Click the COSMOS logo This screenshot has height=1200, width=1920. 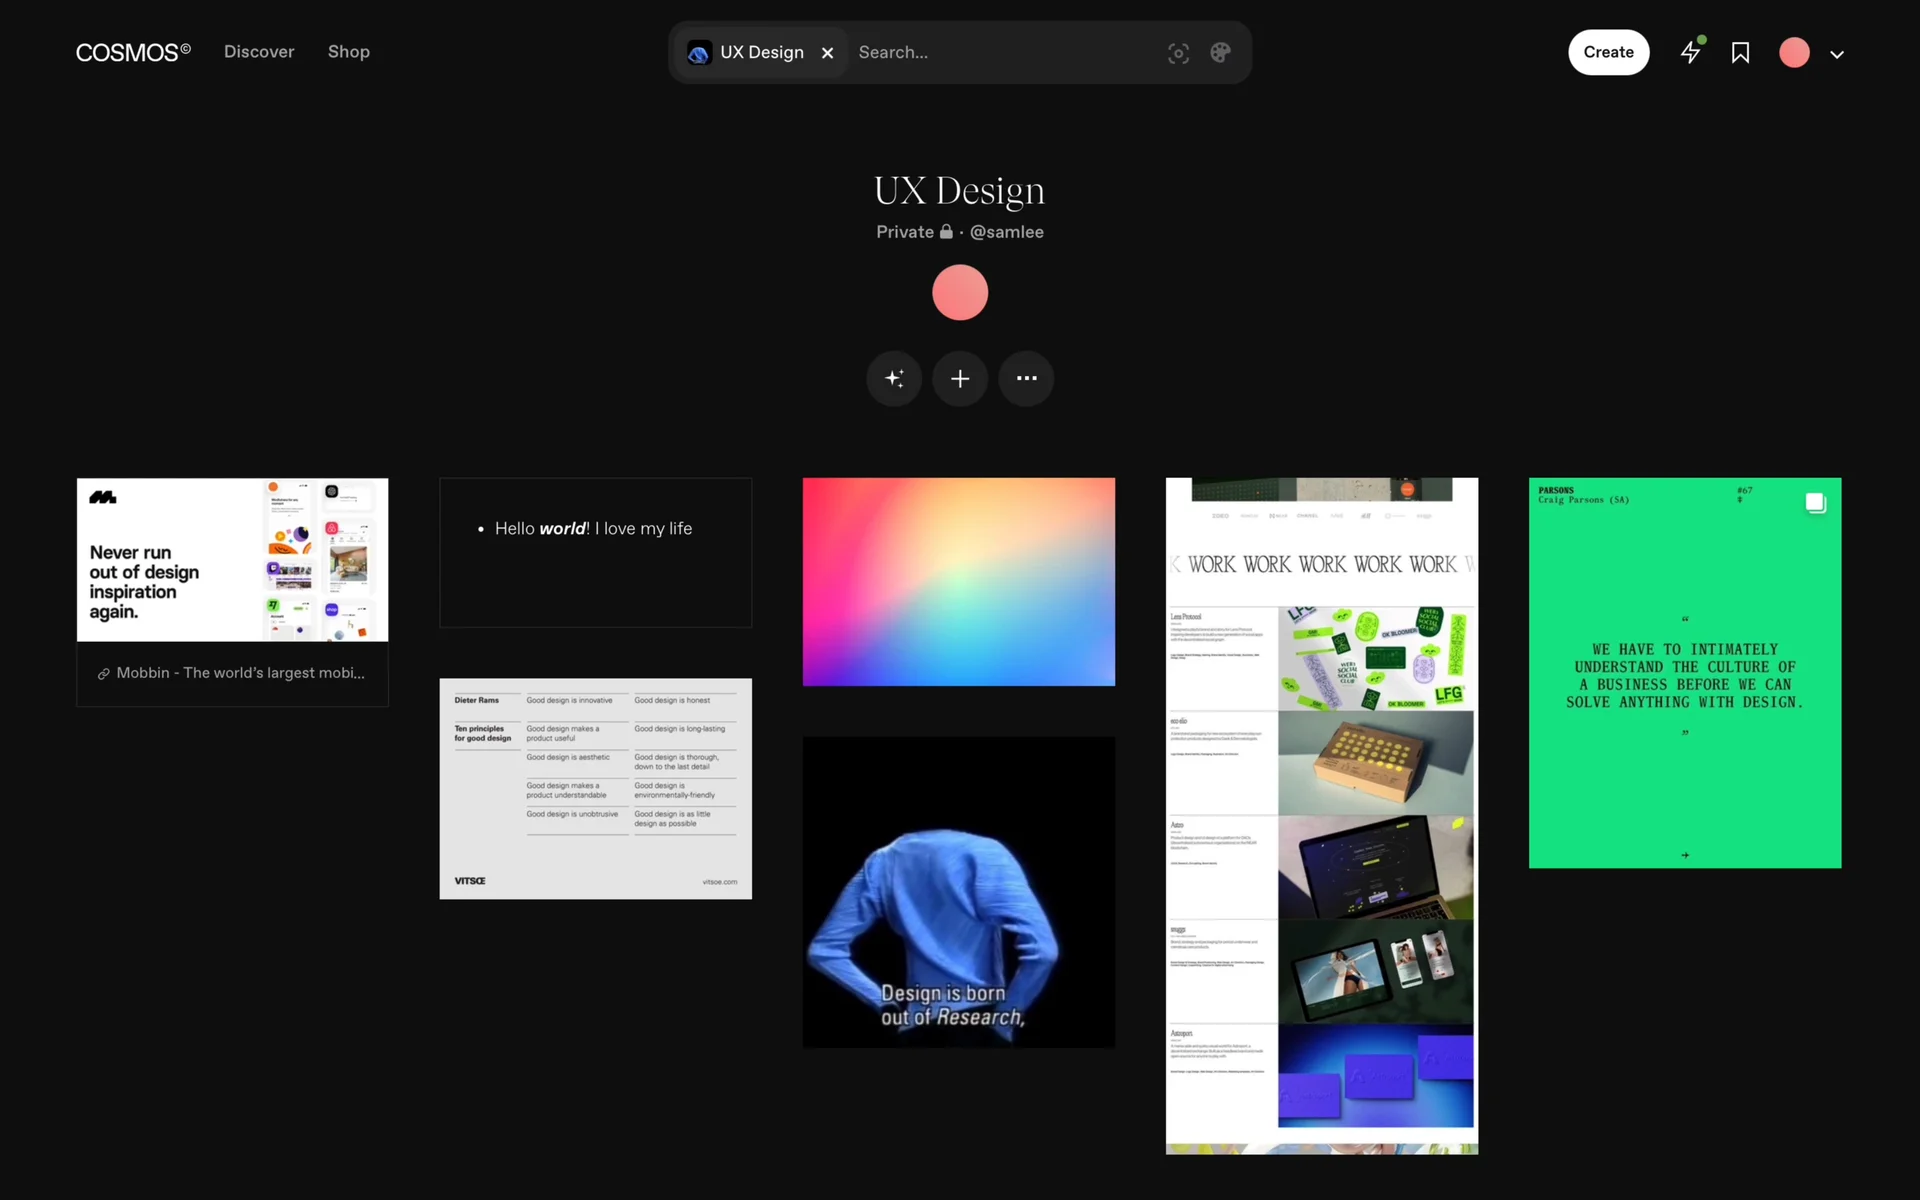pos(133,52)
